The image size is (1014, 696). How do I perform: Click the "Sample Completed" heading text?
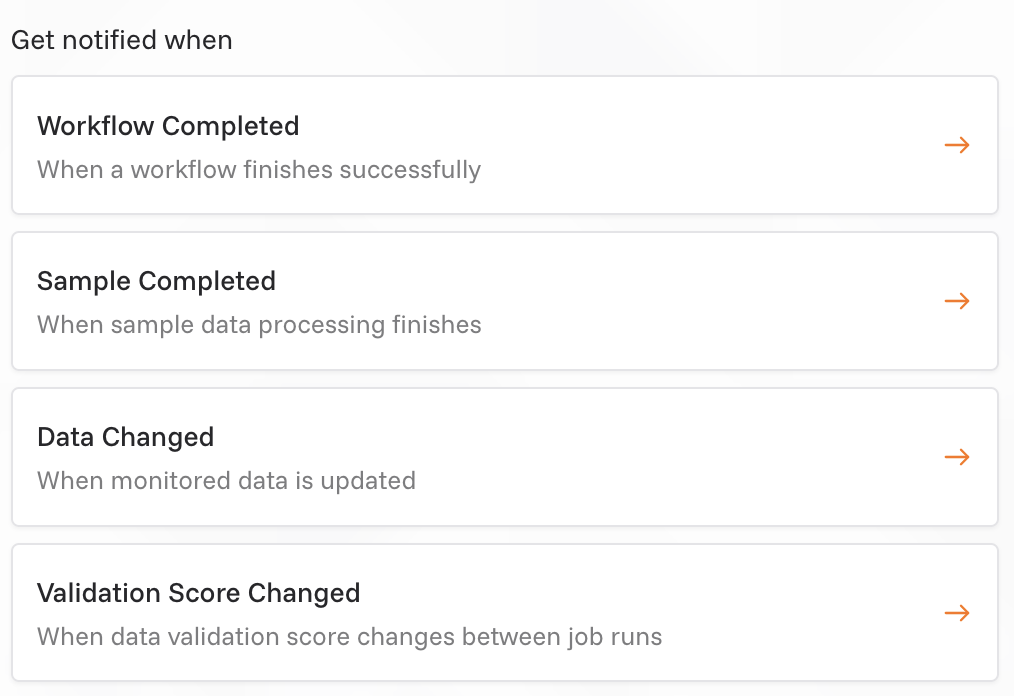pyautogui.click(x=156, y=281)
